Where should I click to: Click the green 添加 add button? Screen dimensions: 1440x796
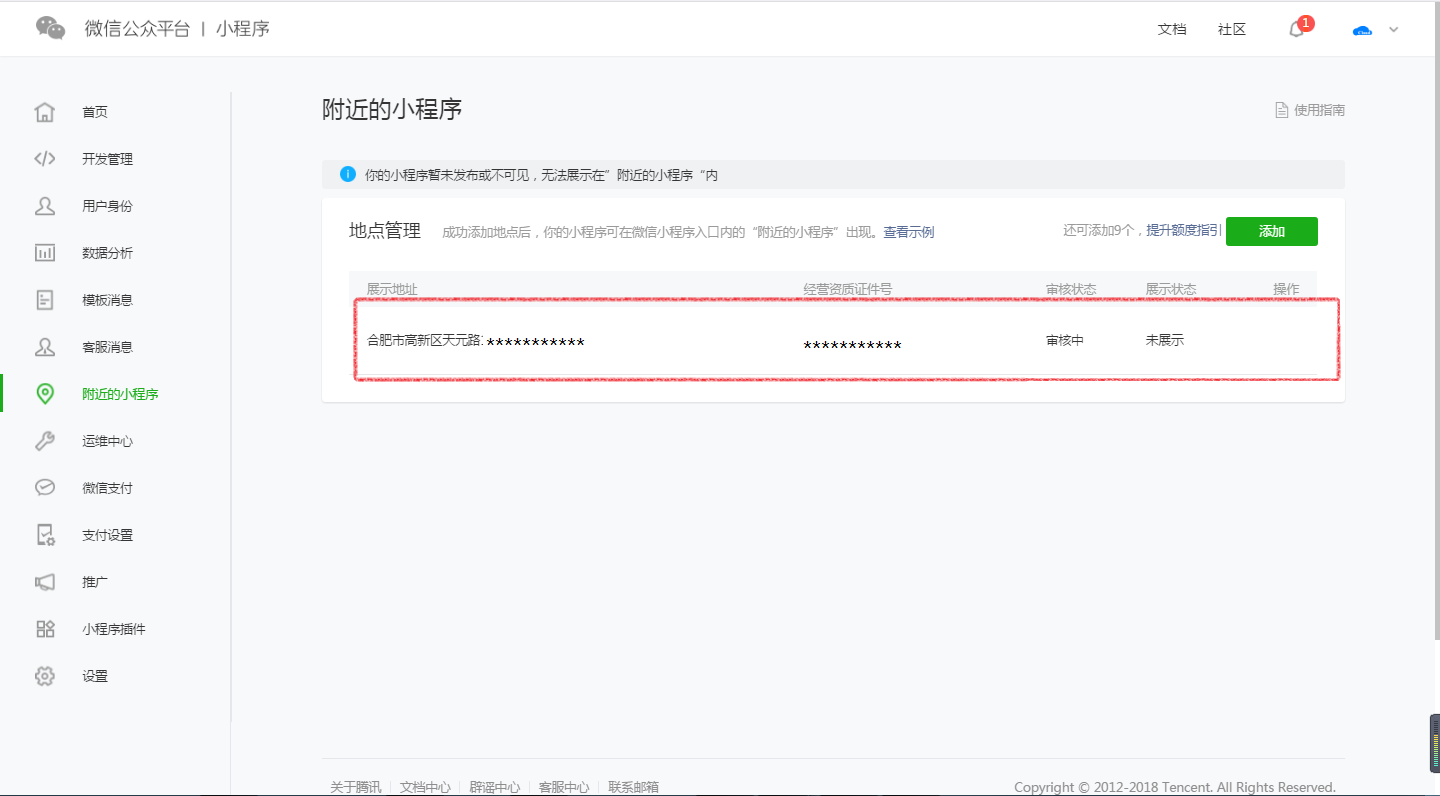[x=1271, y=231]
